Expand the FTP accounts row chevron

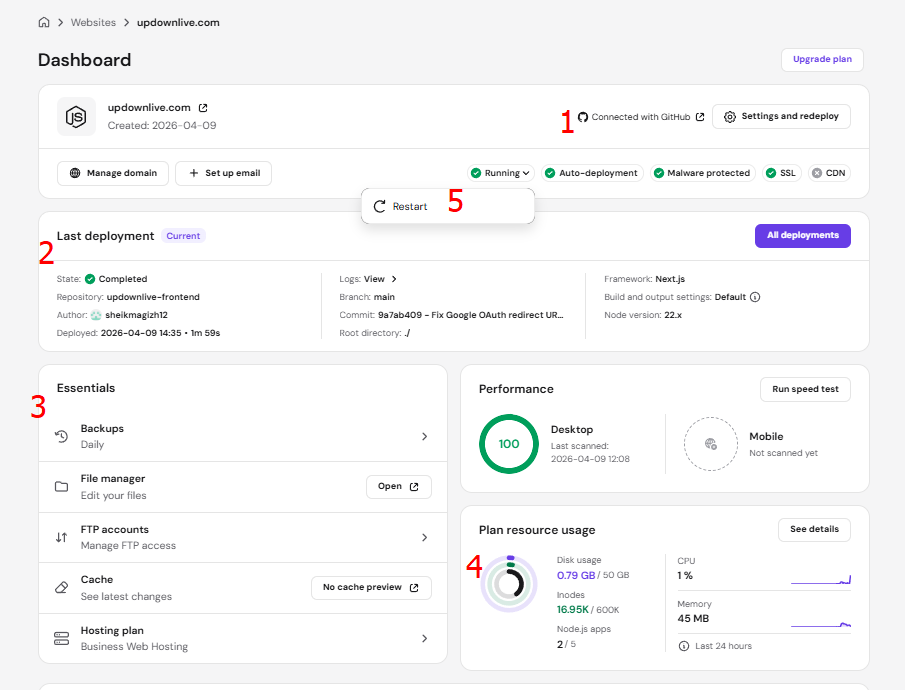(x=424, y=537)
